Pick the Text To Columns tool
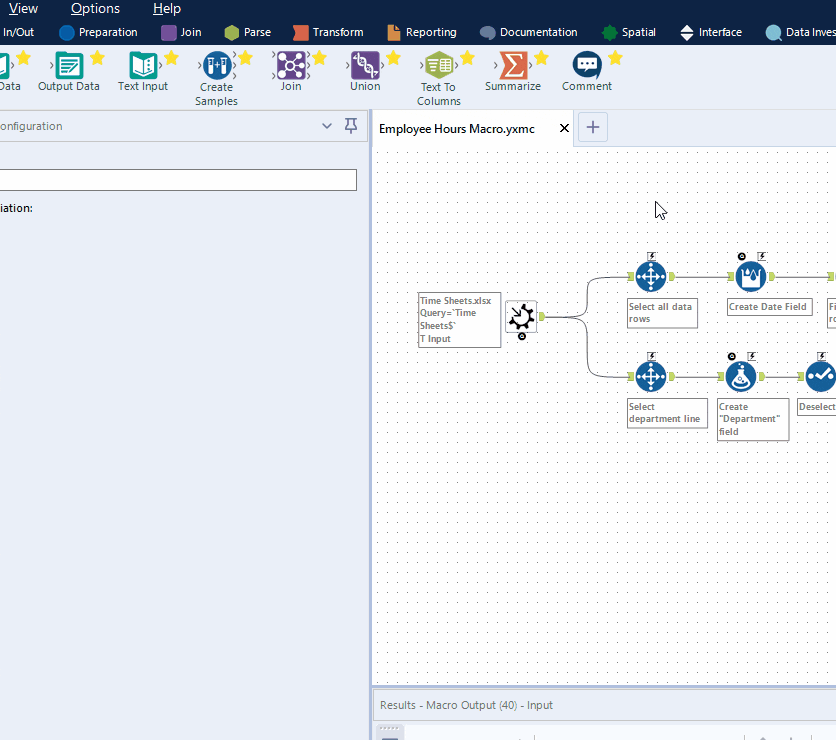The height and width of the screenshot is (740, 836). tap(439, 66)
